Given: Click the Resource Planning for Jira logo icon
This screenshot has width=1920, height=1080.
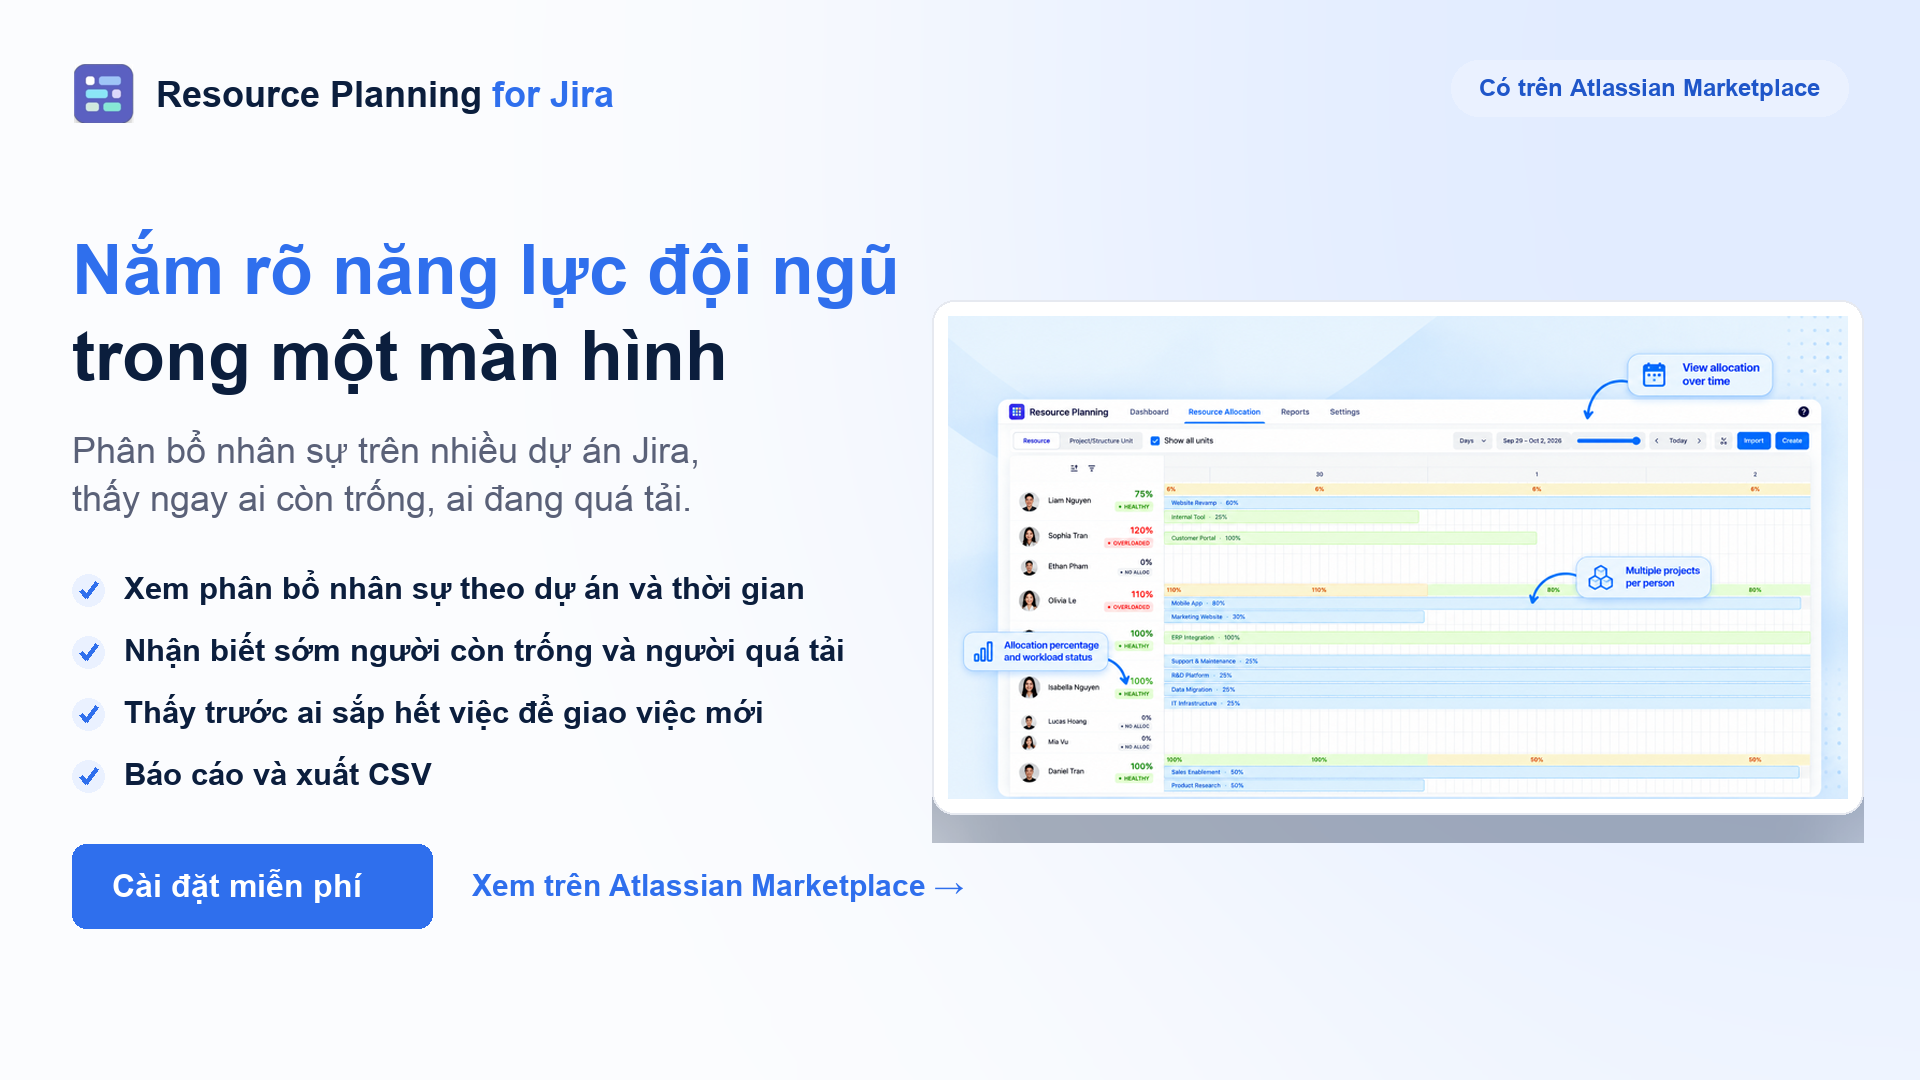Looking at the screenshot, I should (103, 94).
